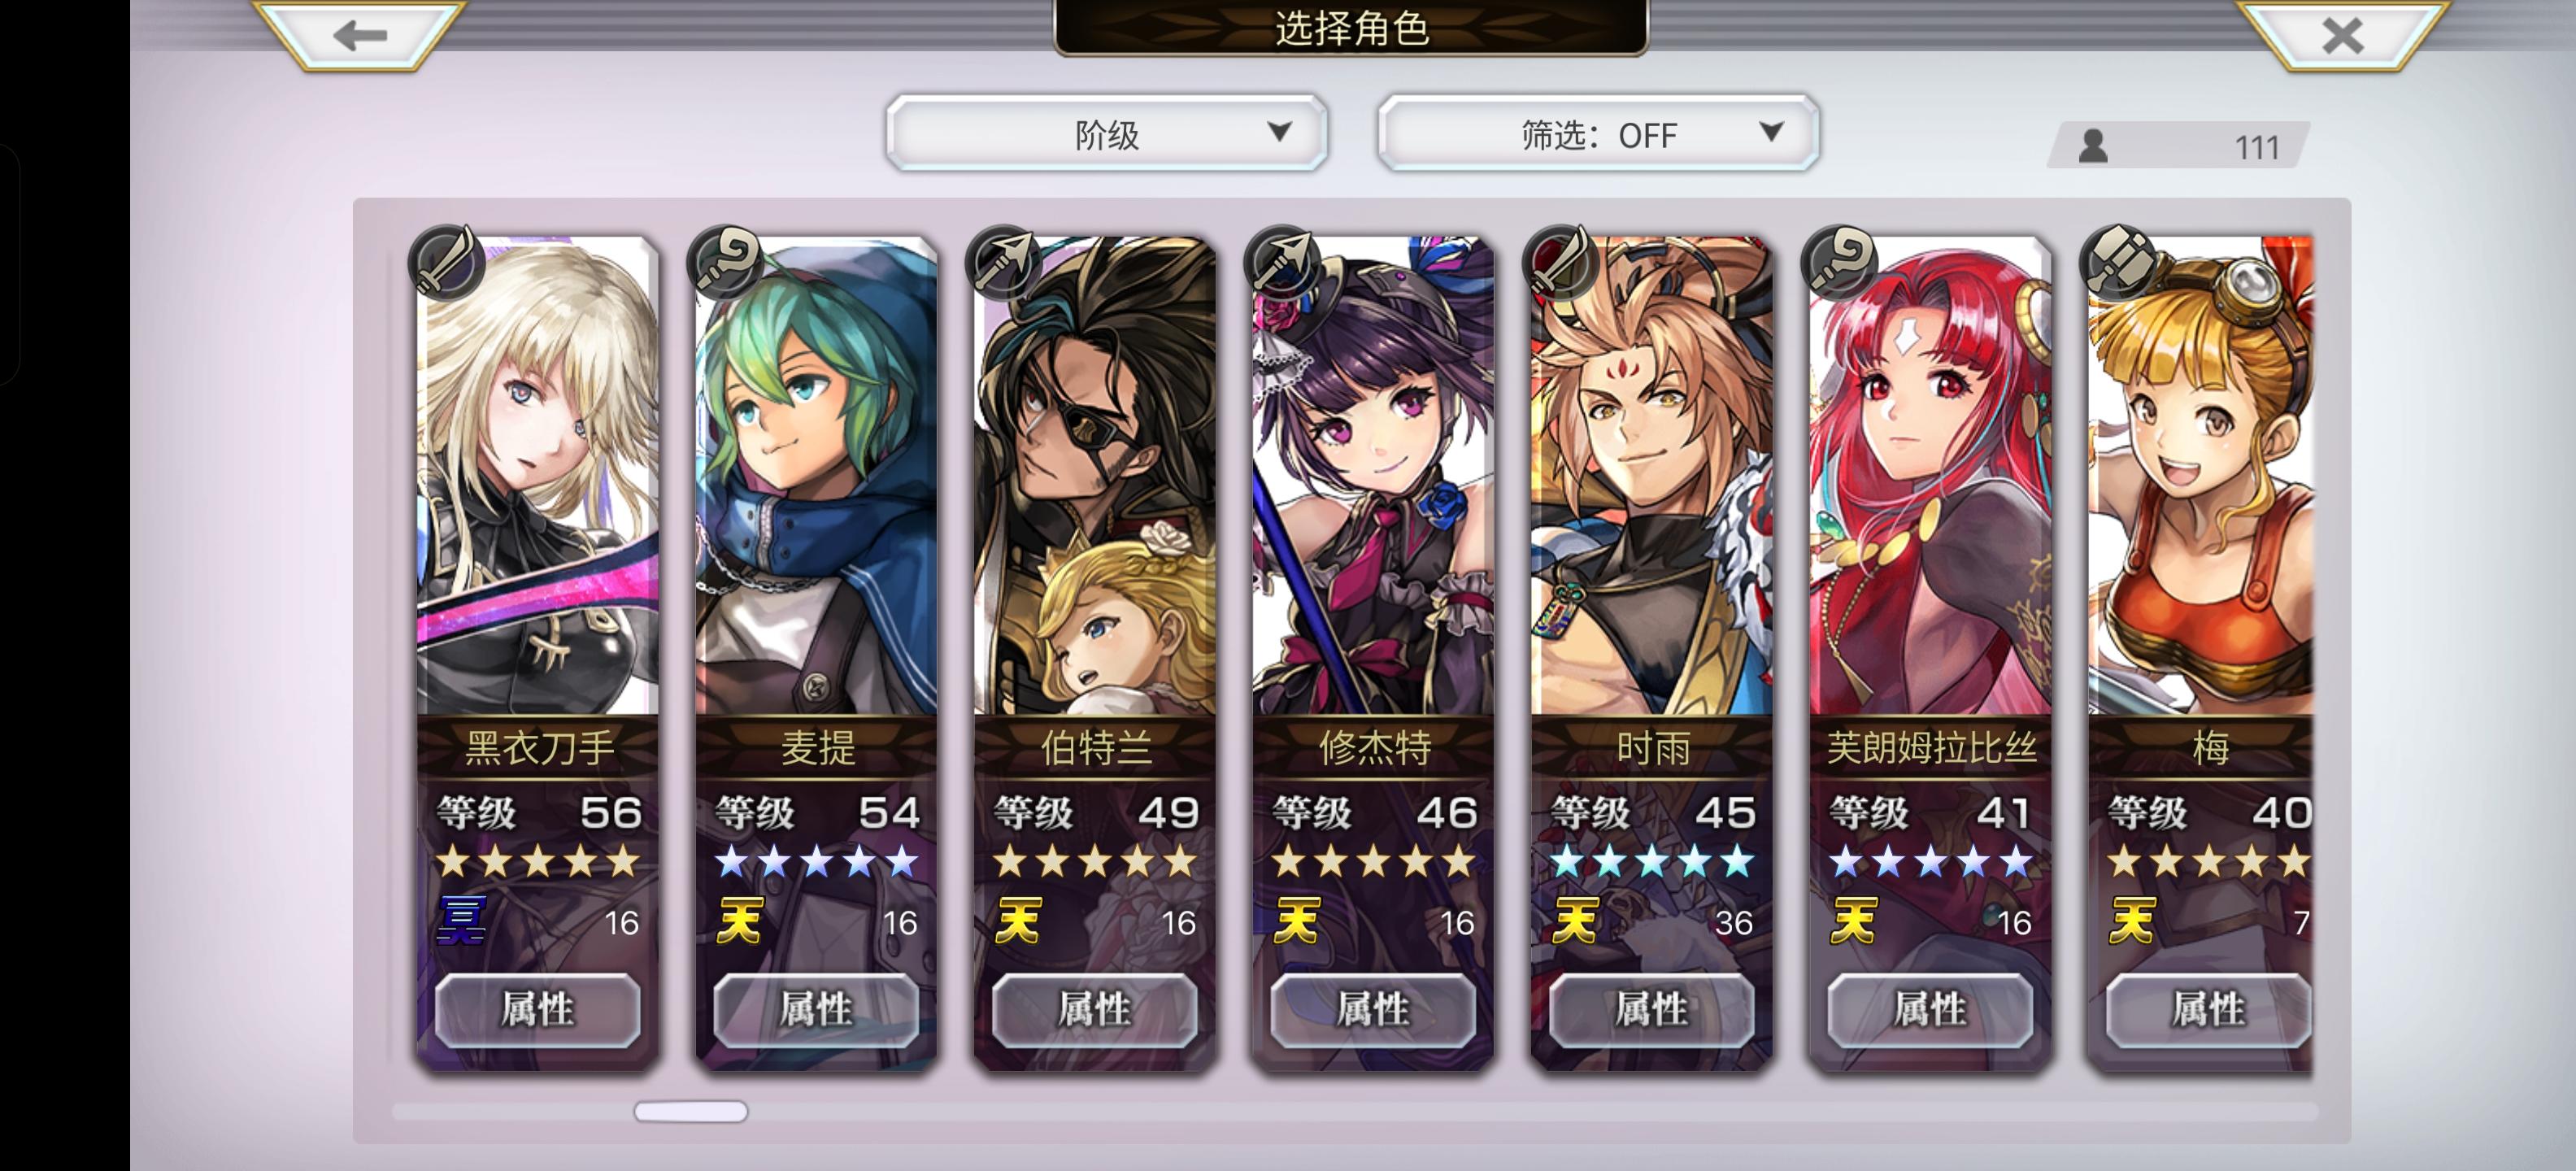Close the character selection screen

(2342, 35)
